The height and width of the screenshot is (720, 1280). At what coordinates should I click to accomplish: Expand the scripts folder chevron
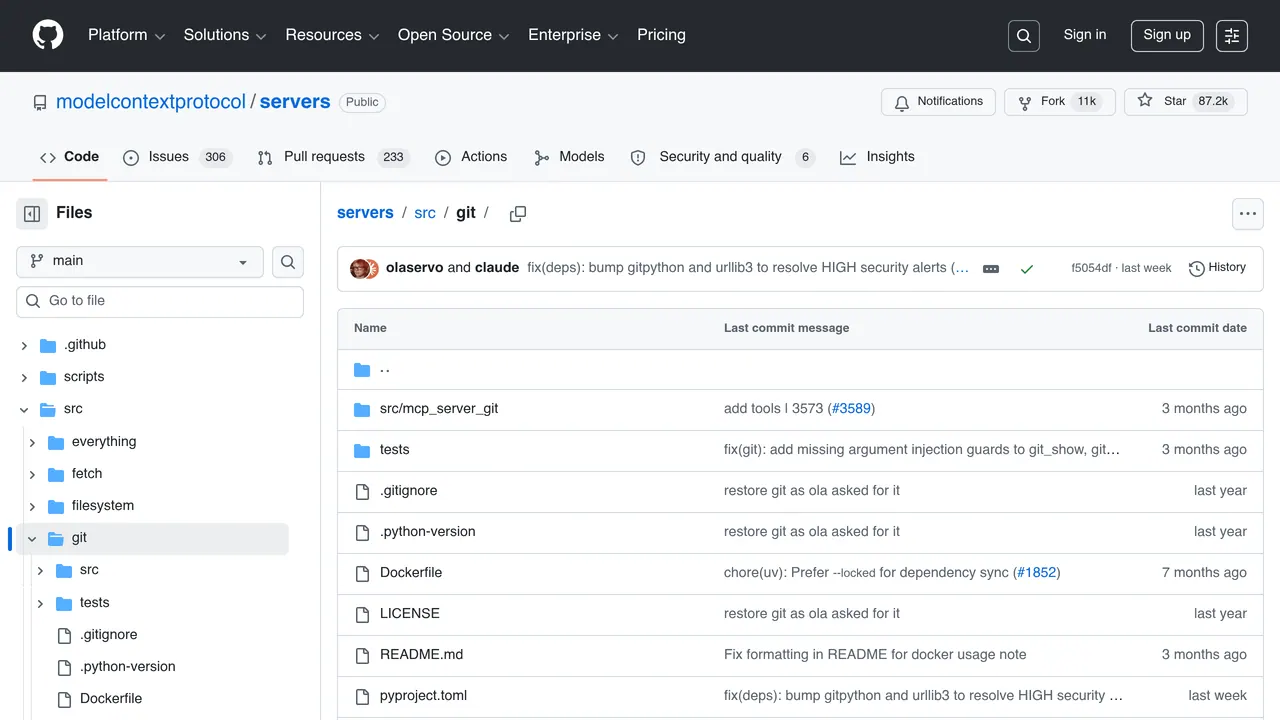[x=24, y=378]
